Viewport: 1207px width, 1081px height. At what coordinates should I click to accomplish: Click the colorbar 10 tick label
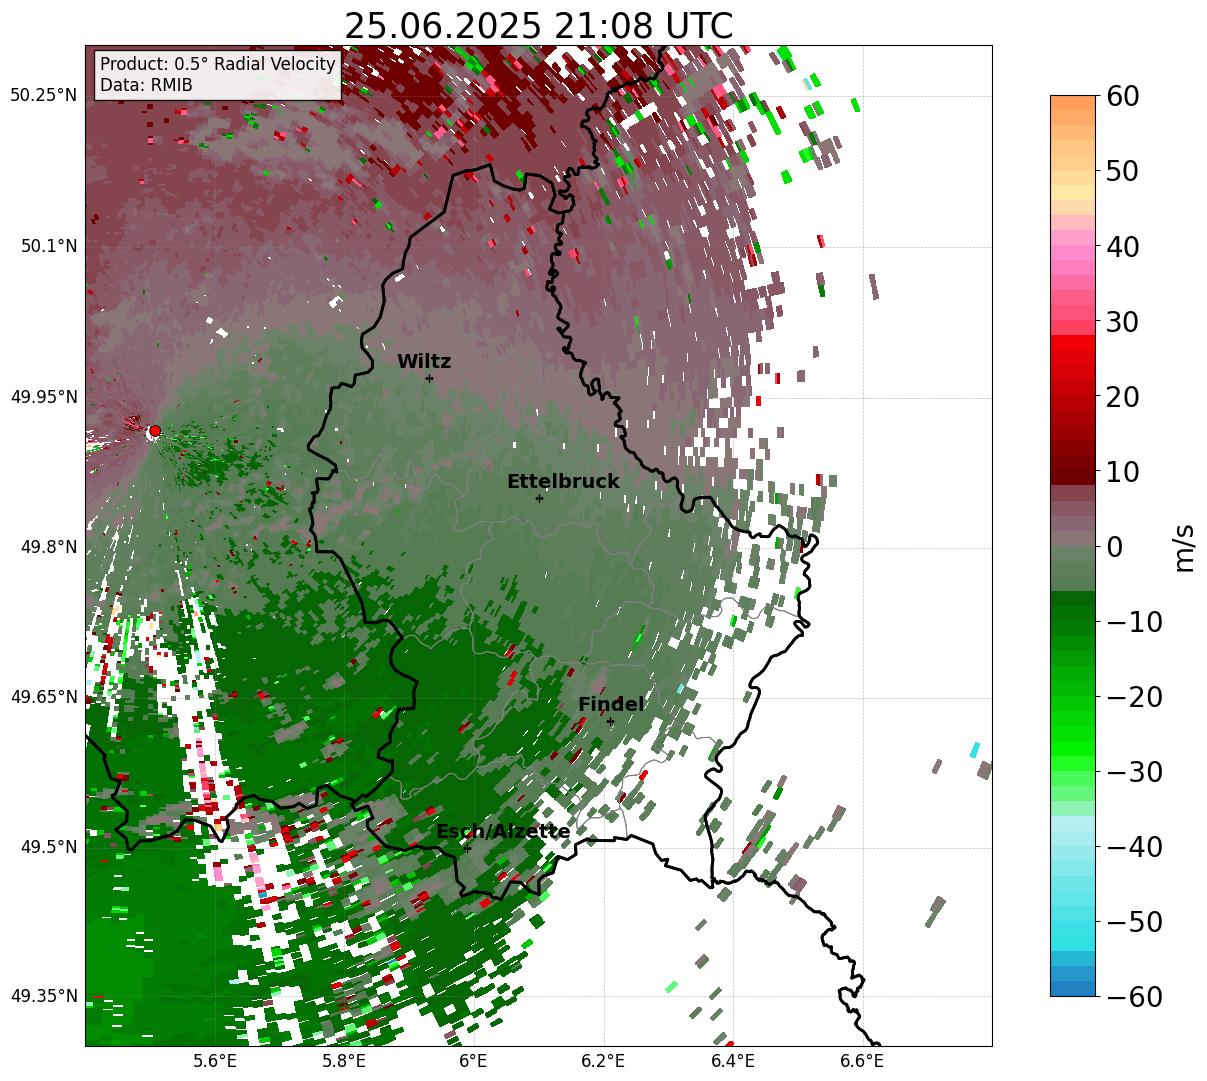1121,471
